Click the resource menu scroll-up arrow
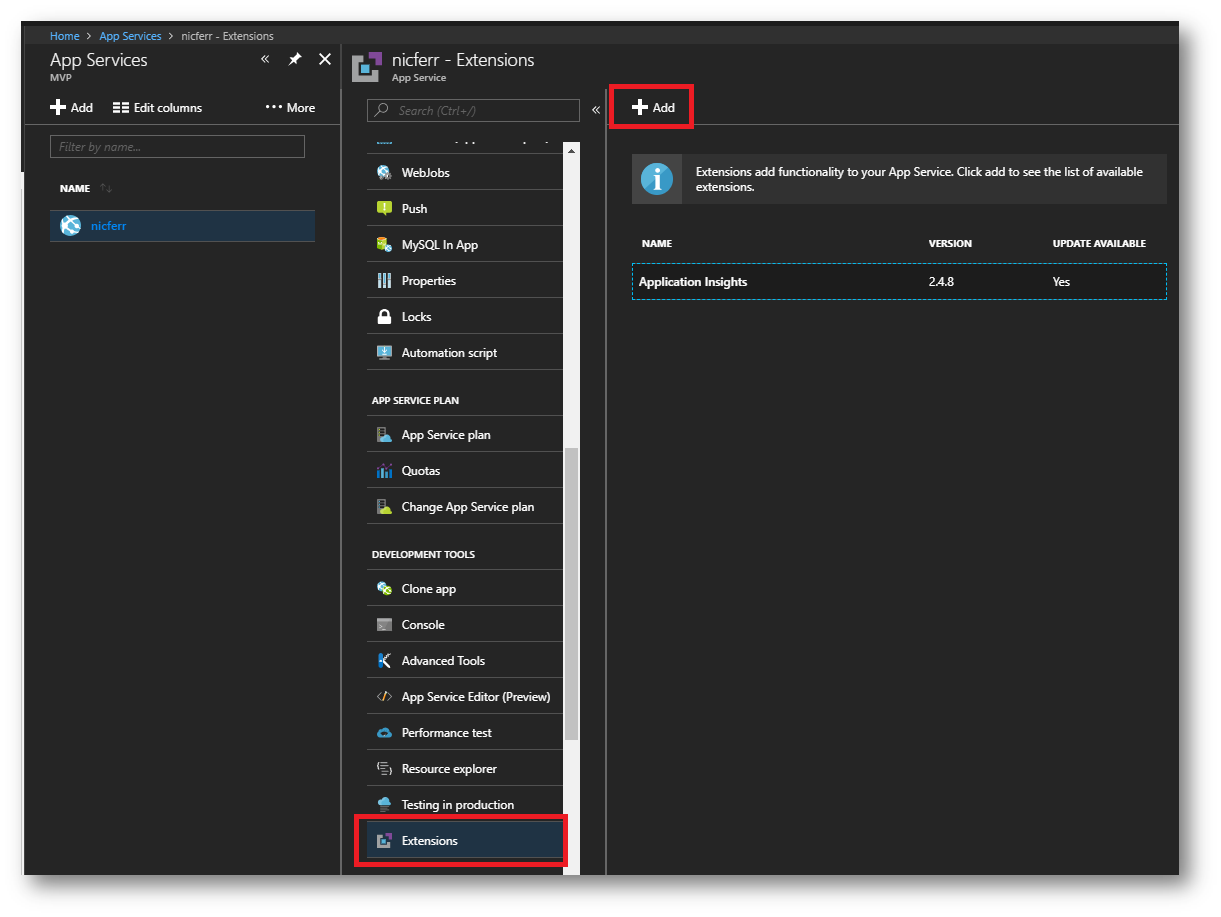1221x917 pixels. (x=572, y=151)
